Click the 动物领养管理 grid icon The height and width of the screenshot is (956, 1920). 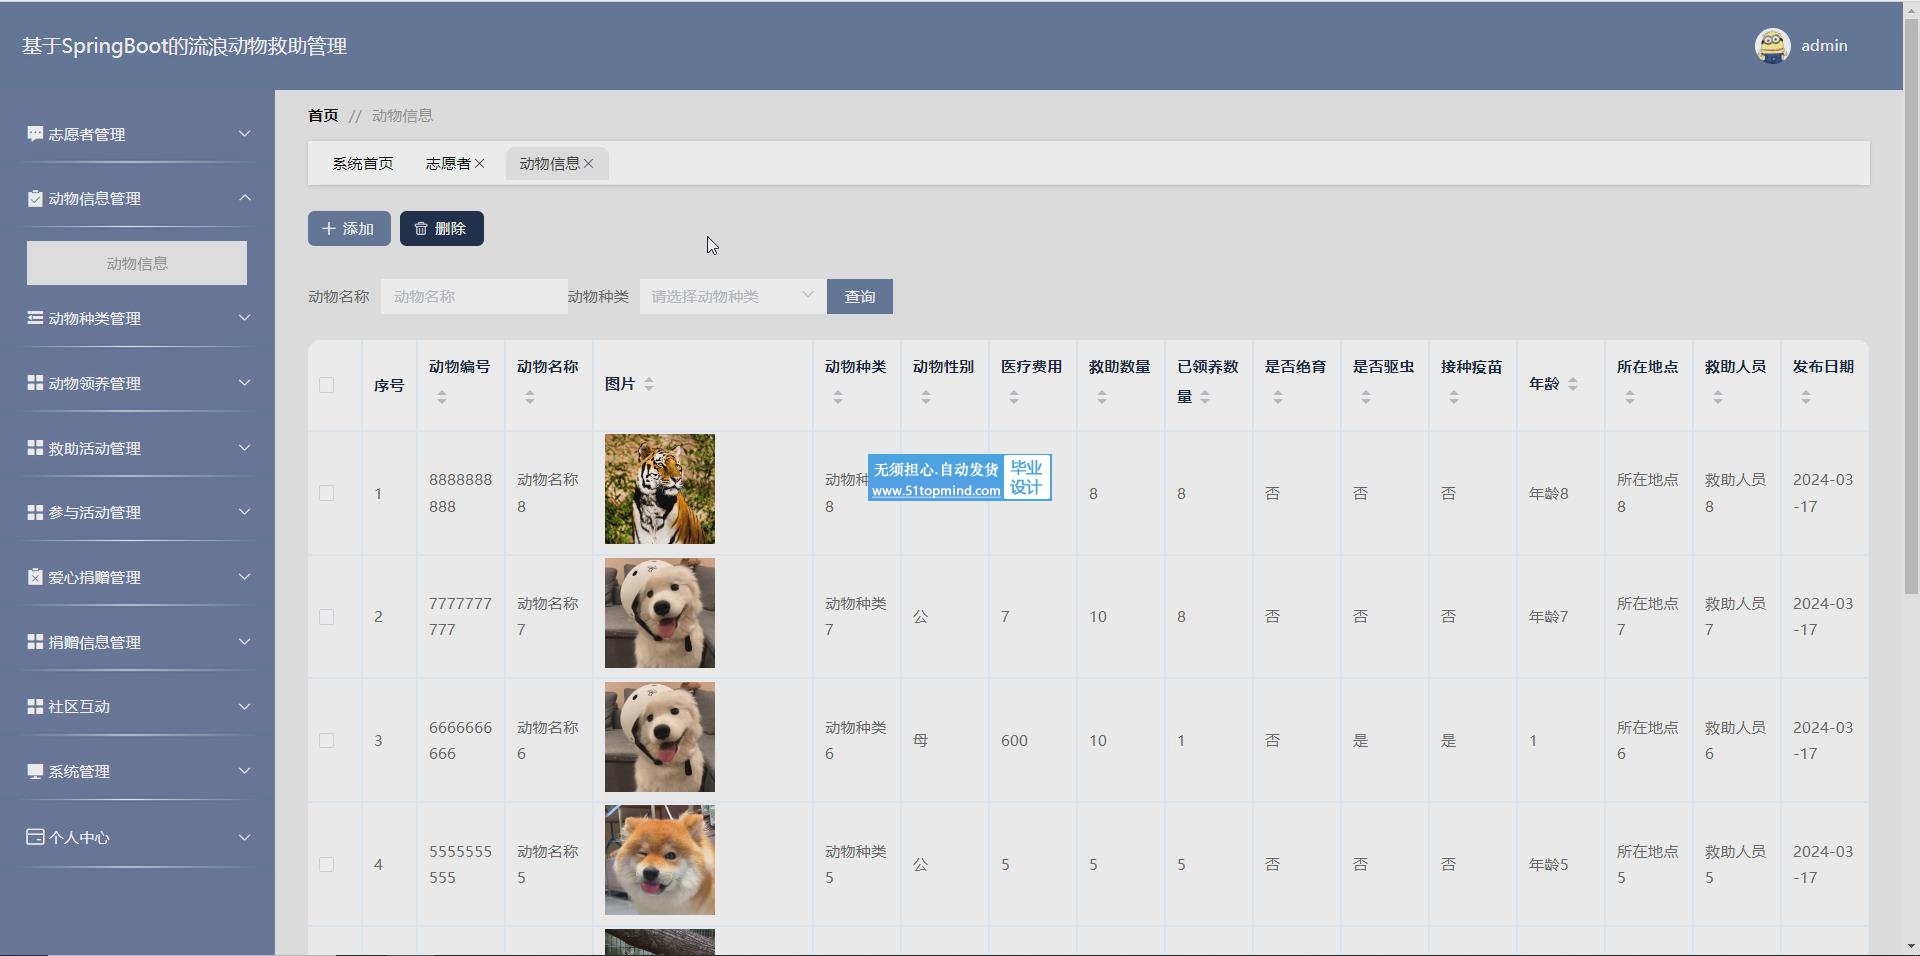(x=35, y=383)
